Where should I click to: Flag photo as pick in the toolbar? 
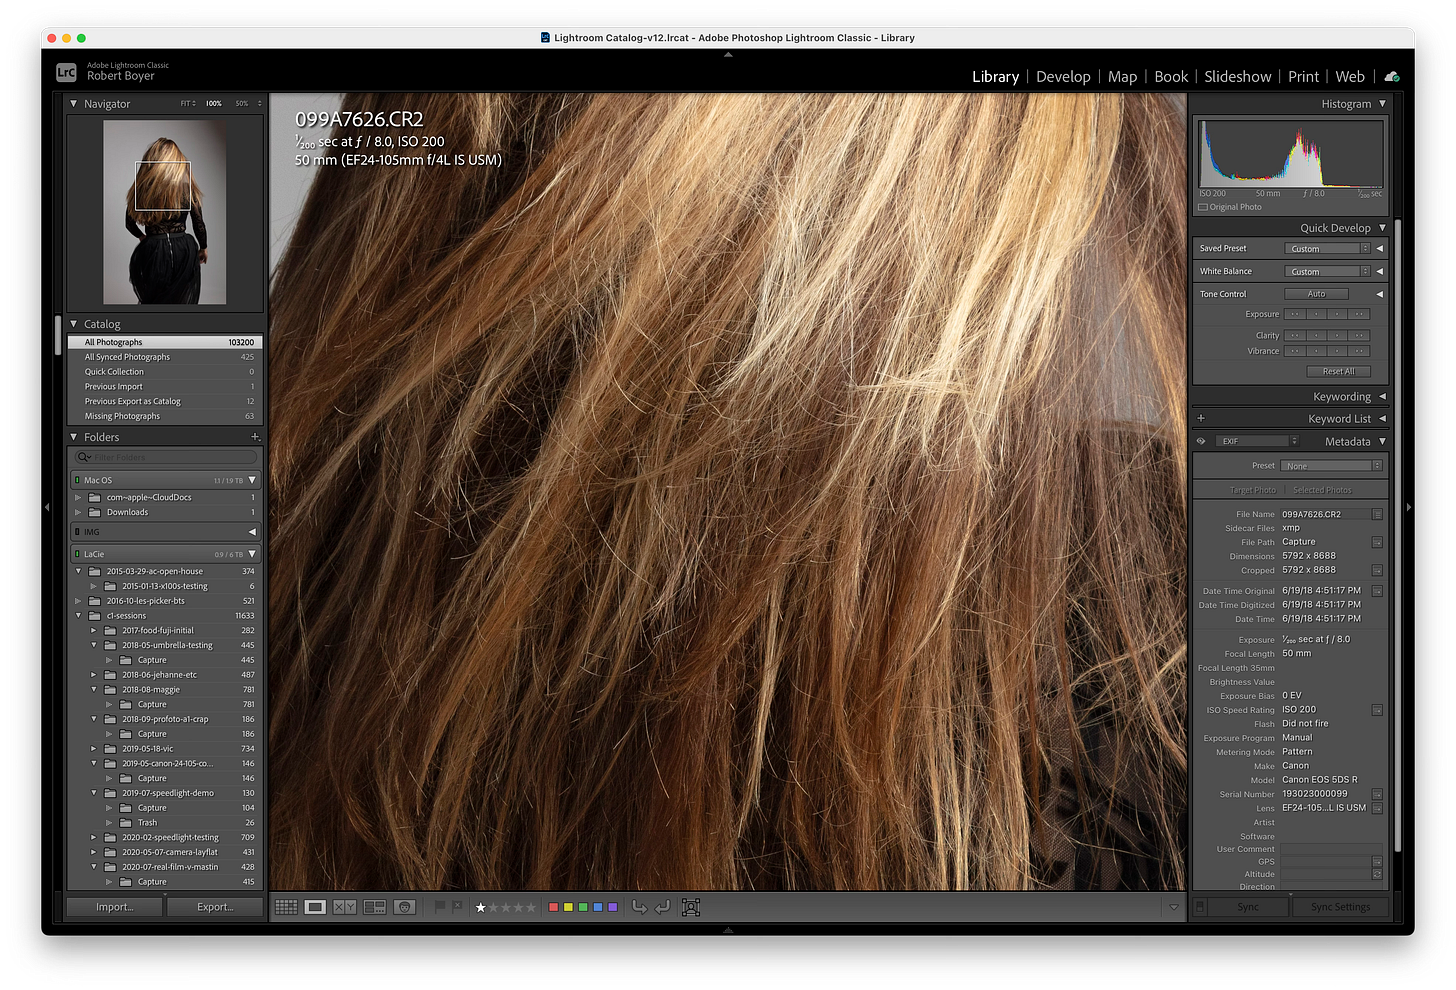pos(440,906)
